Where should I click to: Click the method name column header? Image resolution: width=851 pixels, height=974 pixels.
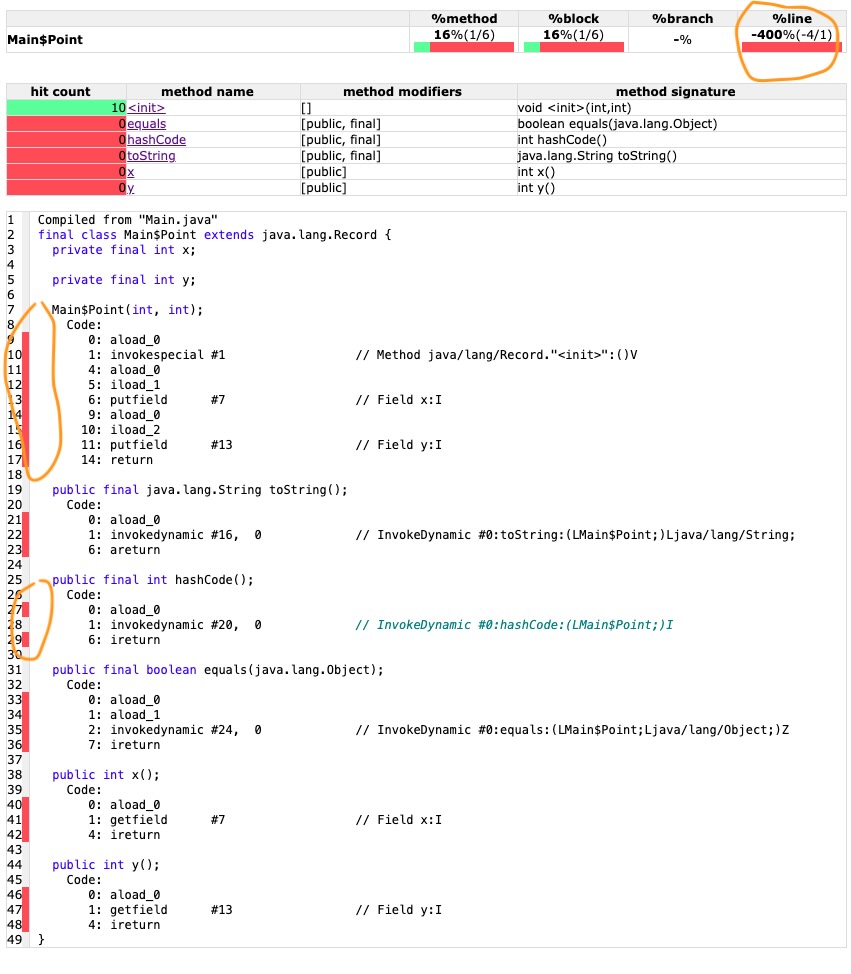pyautogui.click(x=213, y=91)
